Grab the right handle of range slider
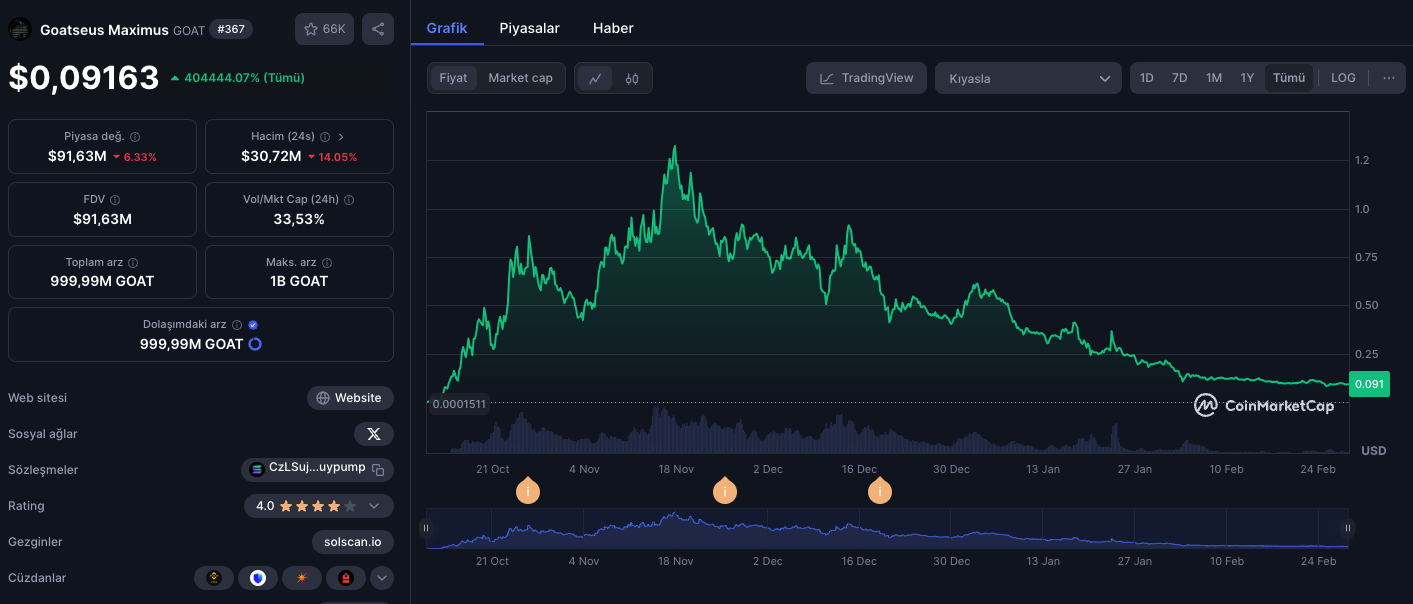Screen dimensions: 1413x604 (x=1348, y=528)
